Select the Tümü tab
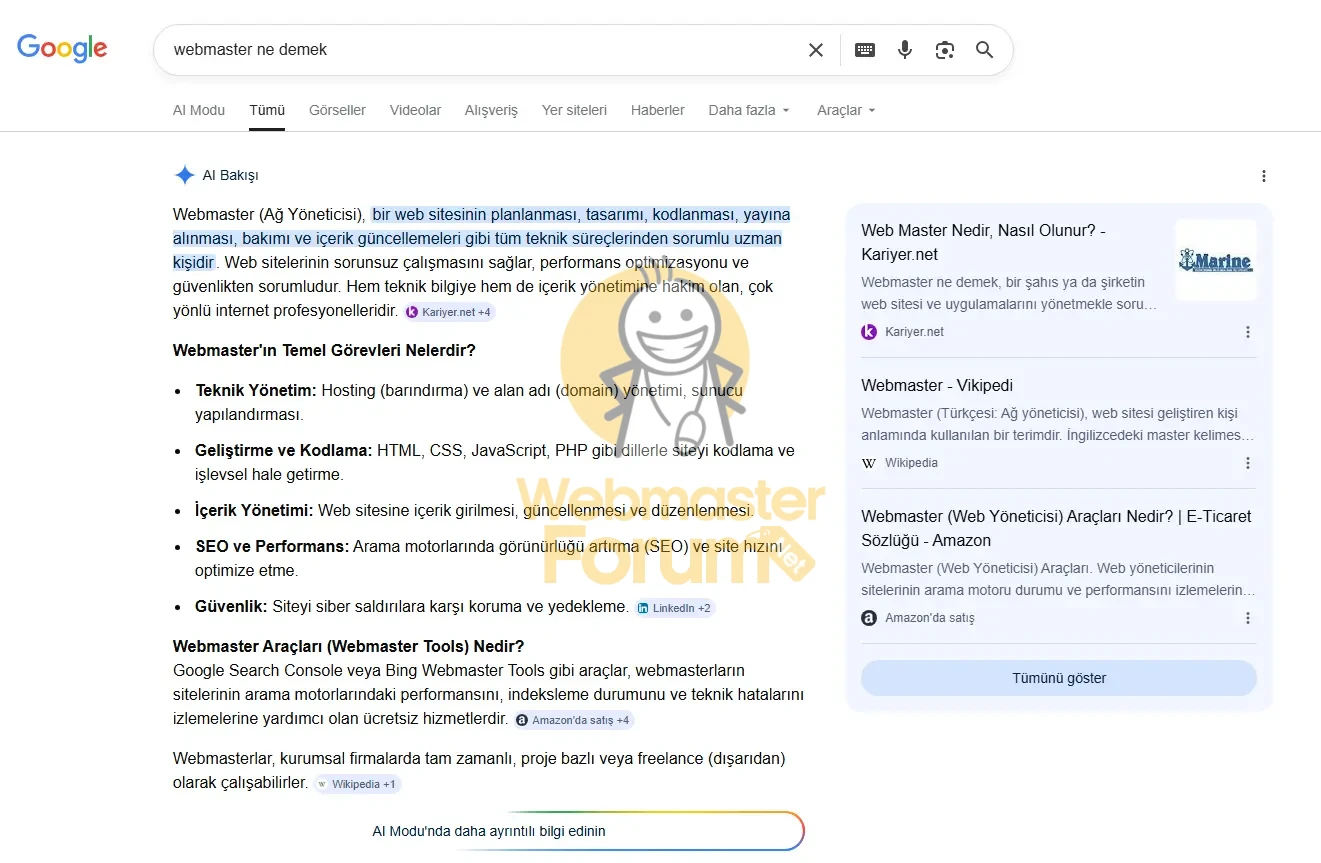 pos(267,110)
